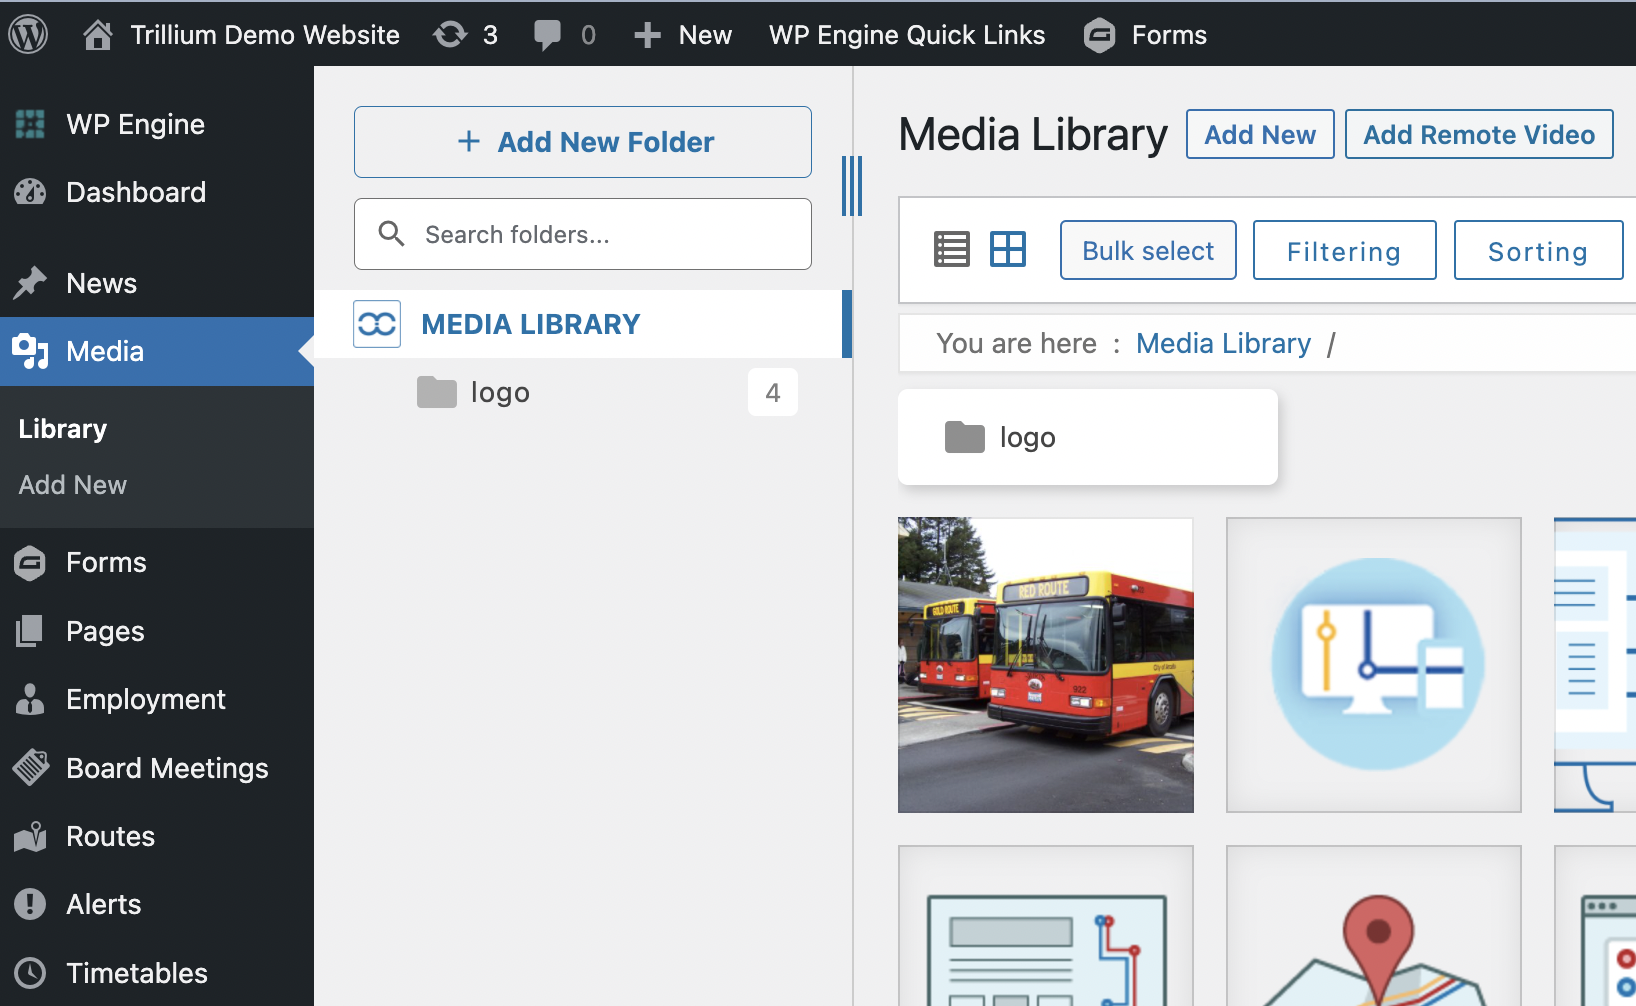
Task: Open the buses photo thumbnail
Action: (x=1045, y=664)
